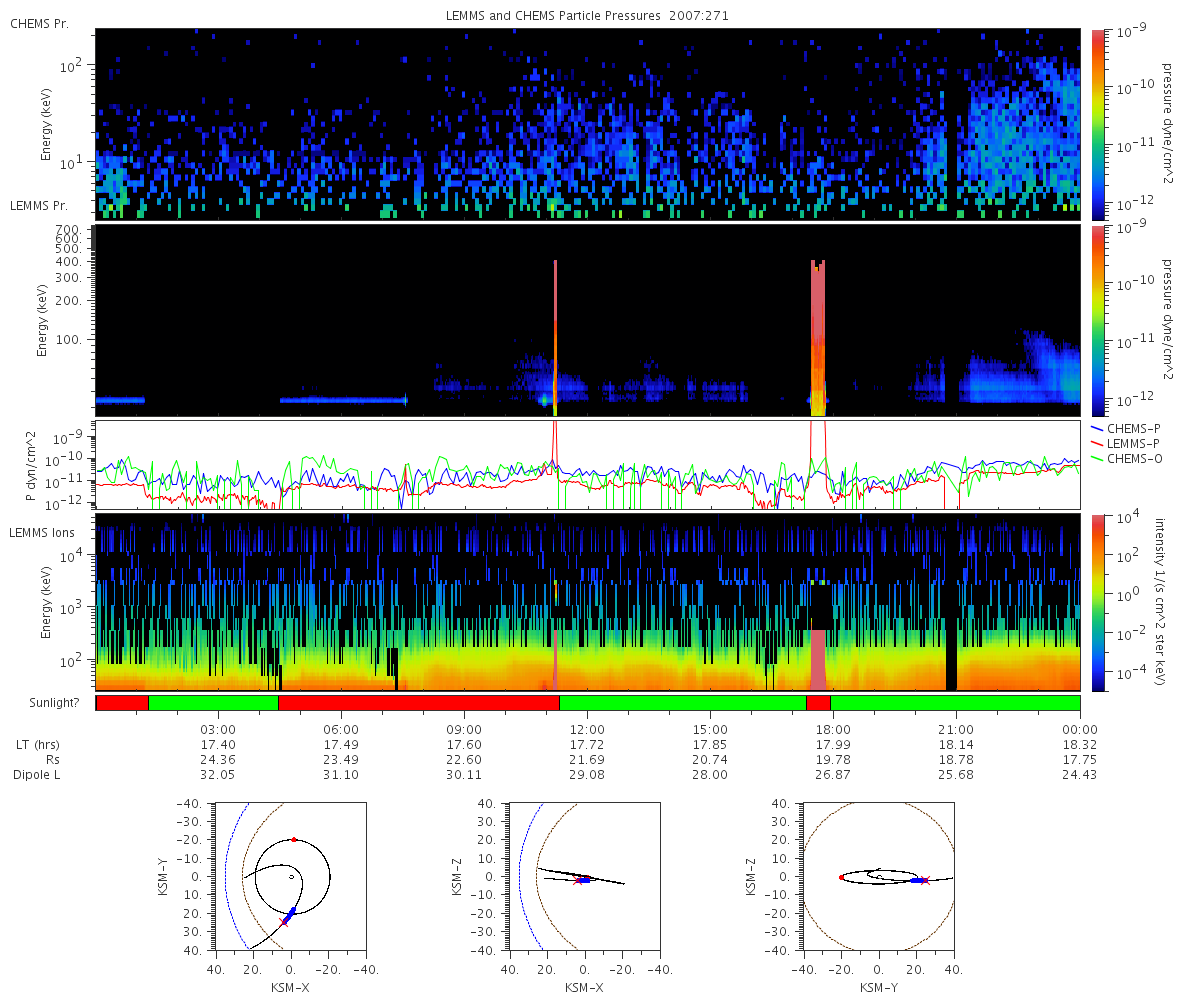Click the LEMMS Ions intensity color bar
Viewport: 1200px width, 1000px height.
pos(1099,603)
